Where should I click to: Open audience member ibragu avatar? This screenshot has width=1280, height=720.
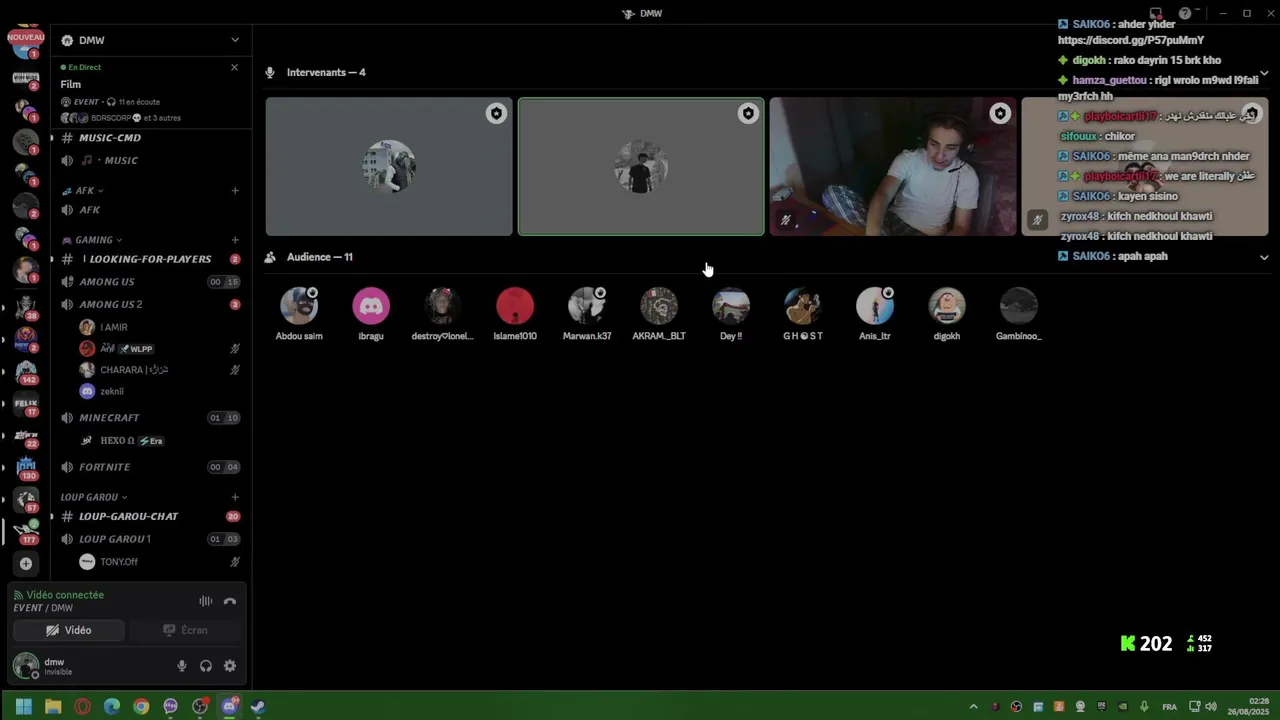(x=371, y=307)
